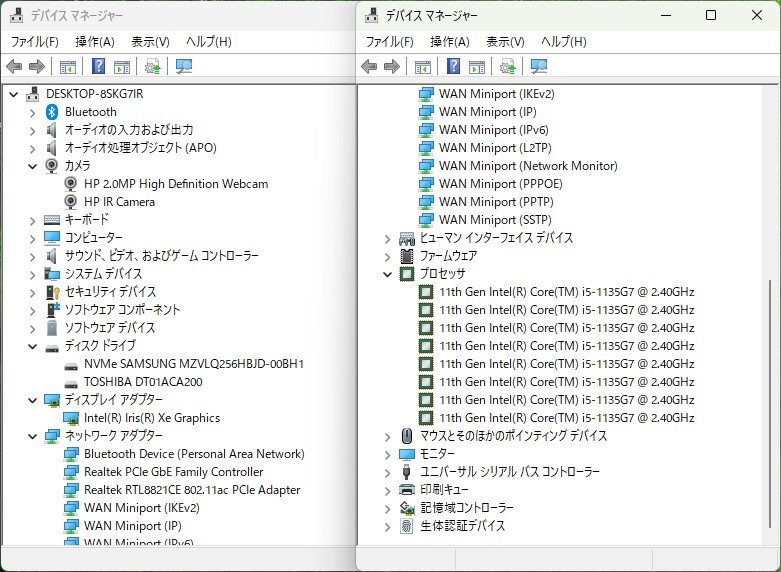The width and height of the screenshot is (781, 572).
Task: Collapse the プロセッサ category
Action: pos(388,274)
